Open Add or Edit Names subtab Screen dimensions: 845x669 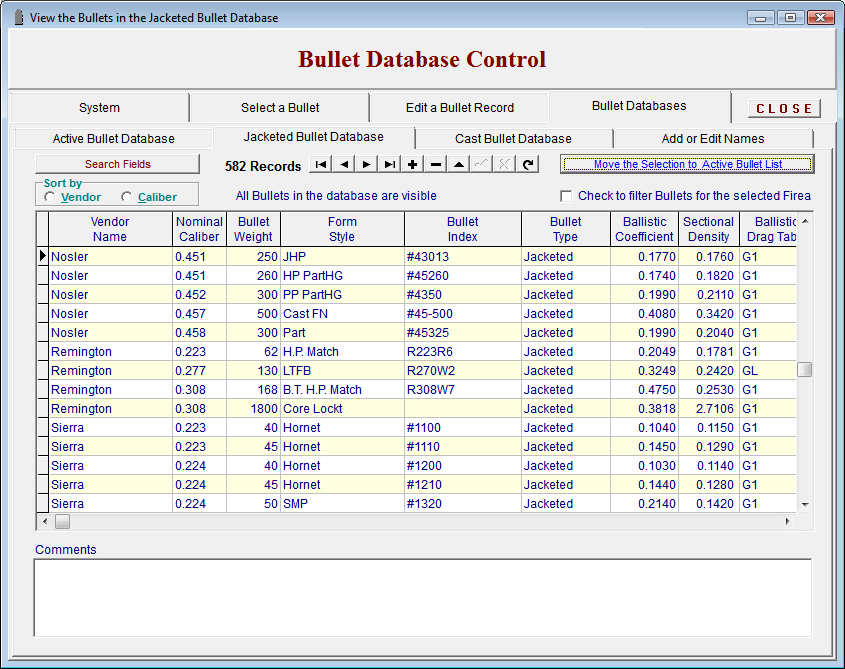pyautogui.click(x=713, y=139)
